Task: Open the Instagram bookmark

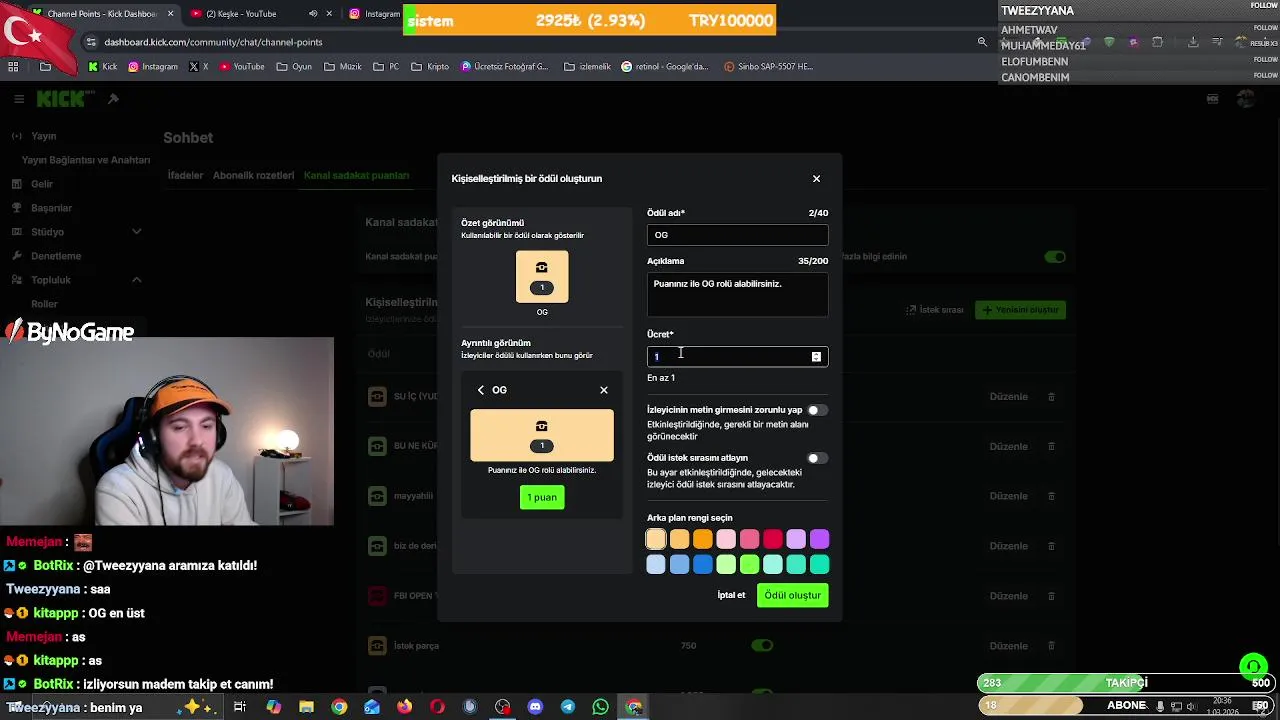Action: tap(153, 67)
